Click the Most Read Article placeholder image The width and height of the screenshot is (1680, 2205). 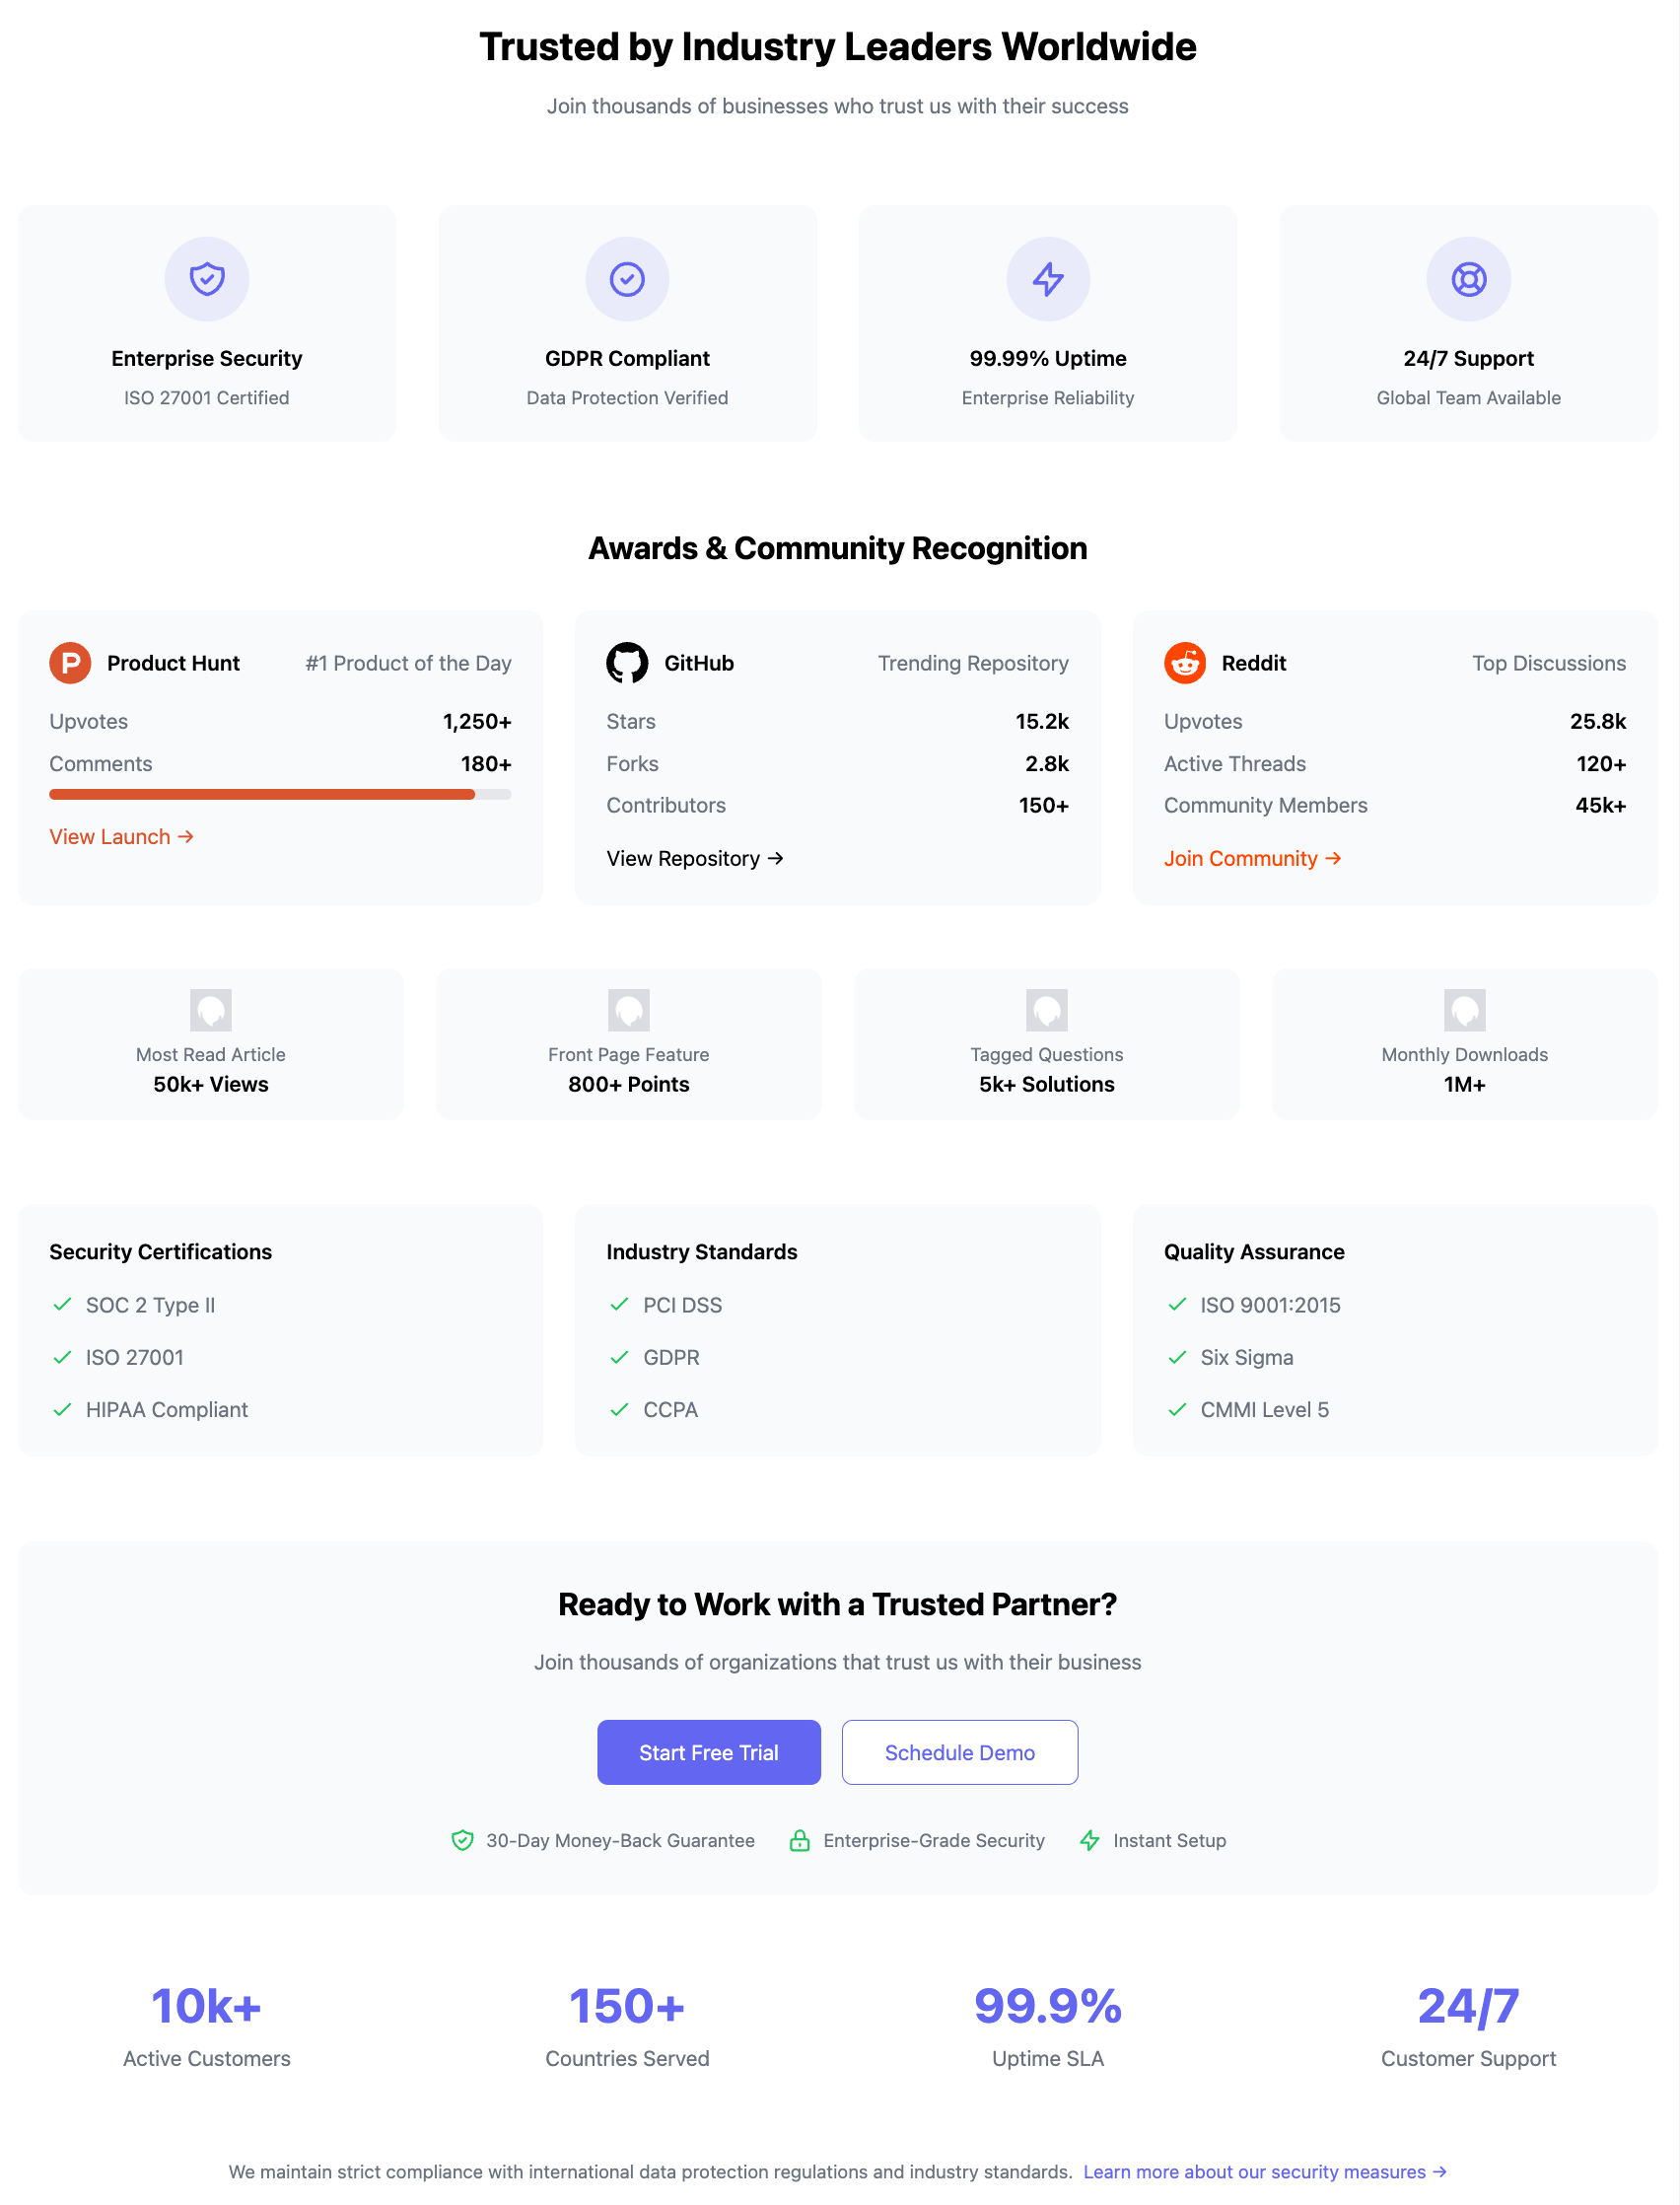tap(211, 1010)
